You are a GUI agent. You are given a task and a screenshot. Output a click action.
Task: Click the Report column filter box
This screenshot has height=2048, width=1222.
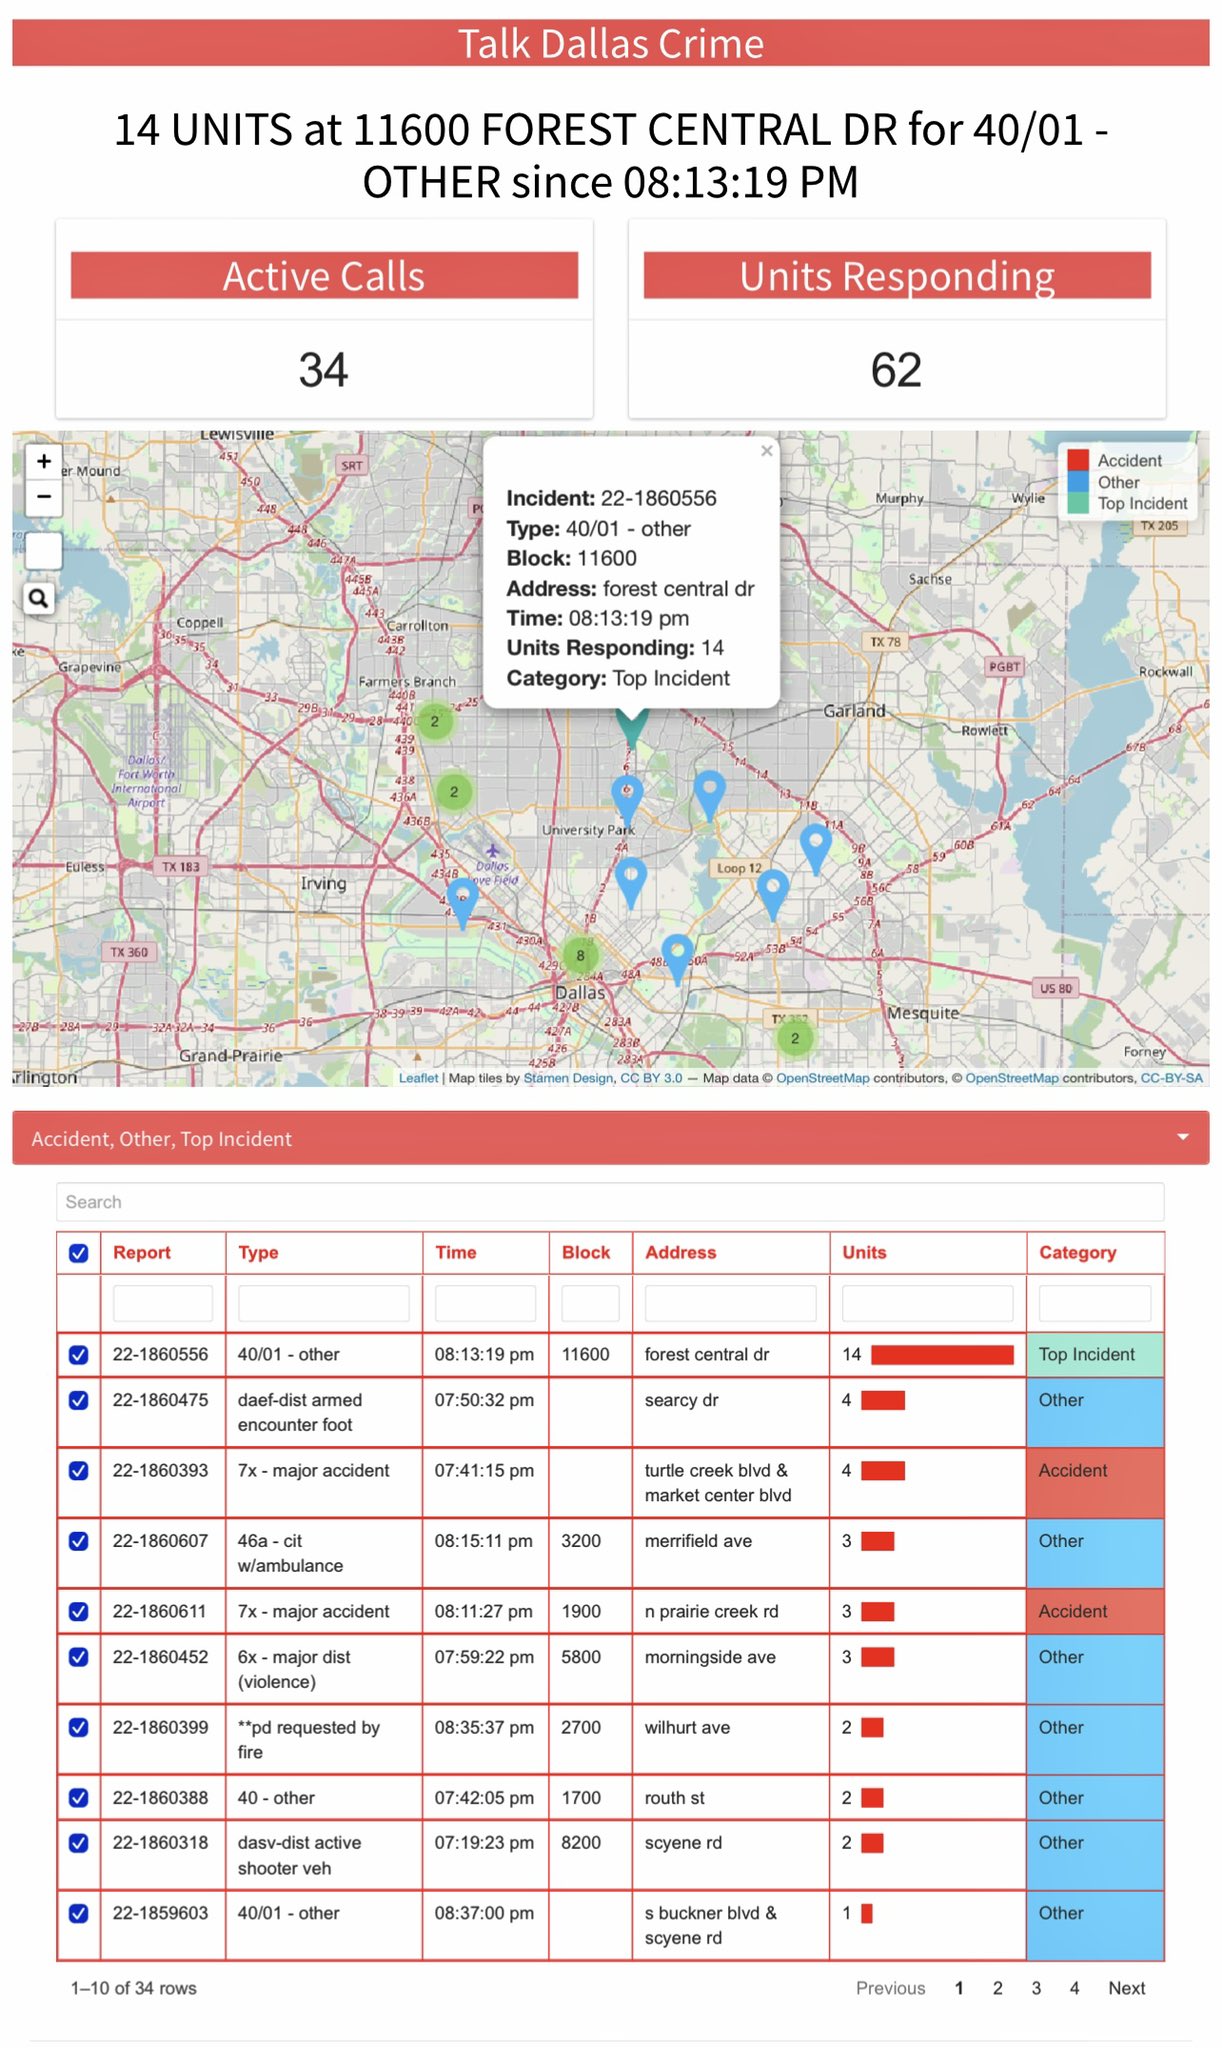coord(163,1304)
